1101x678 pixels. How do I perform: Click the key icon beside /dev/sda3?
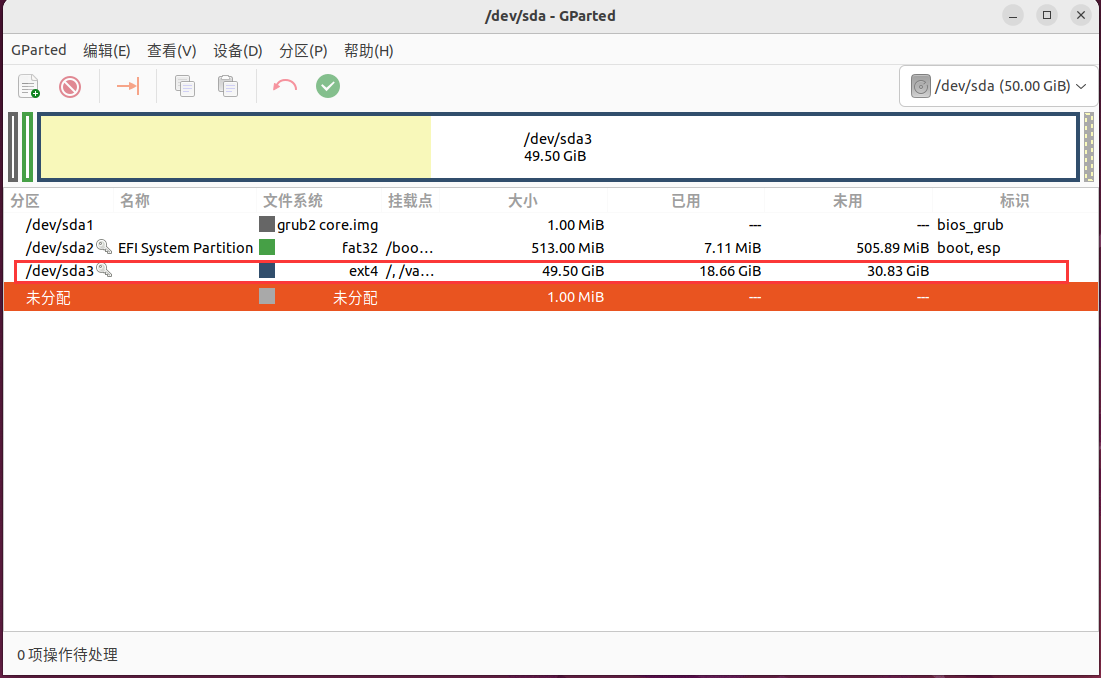pos(104,270)
